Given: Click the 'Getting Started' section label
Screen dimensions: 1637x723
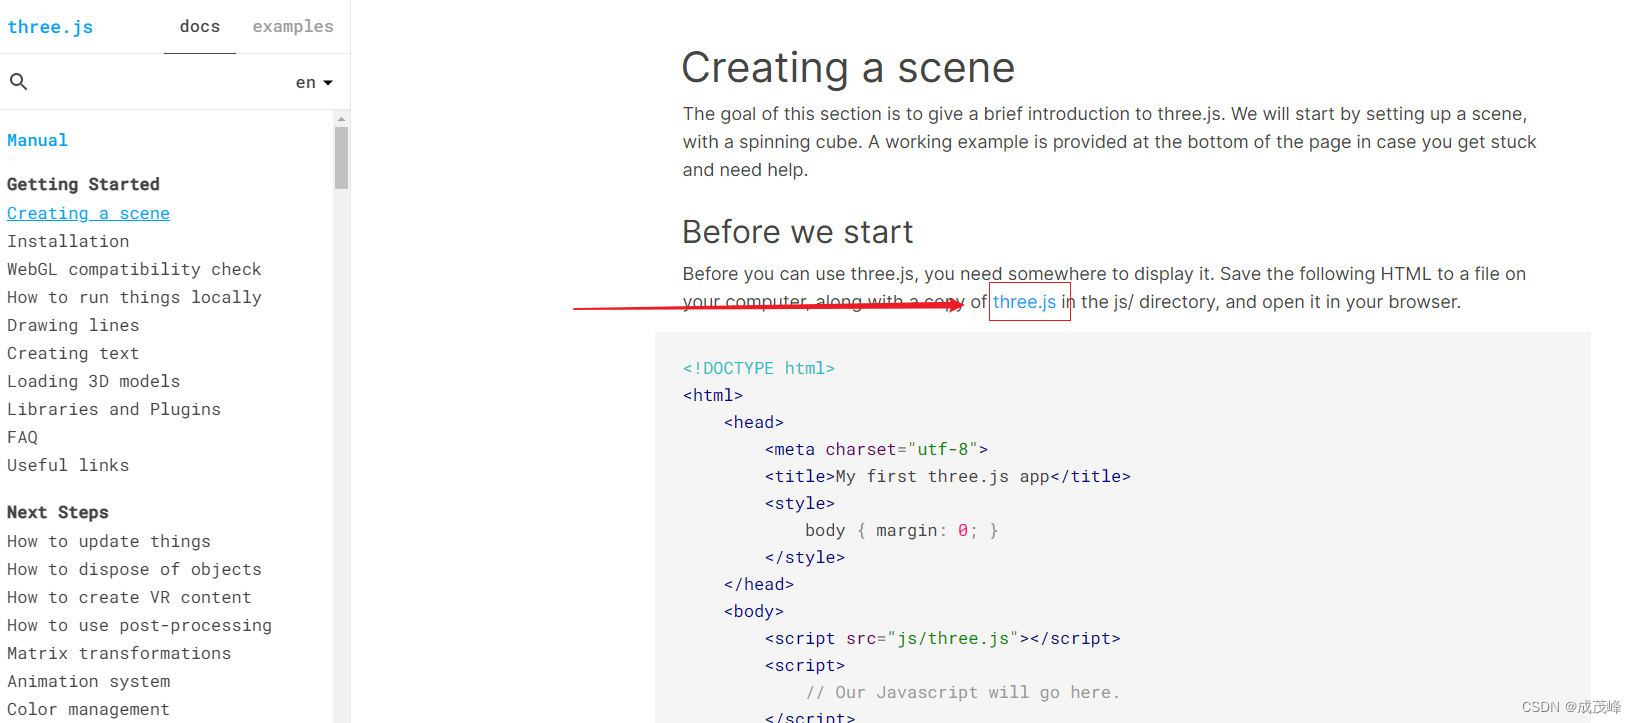Looking at the screenshot, I should pos(83,184).
